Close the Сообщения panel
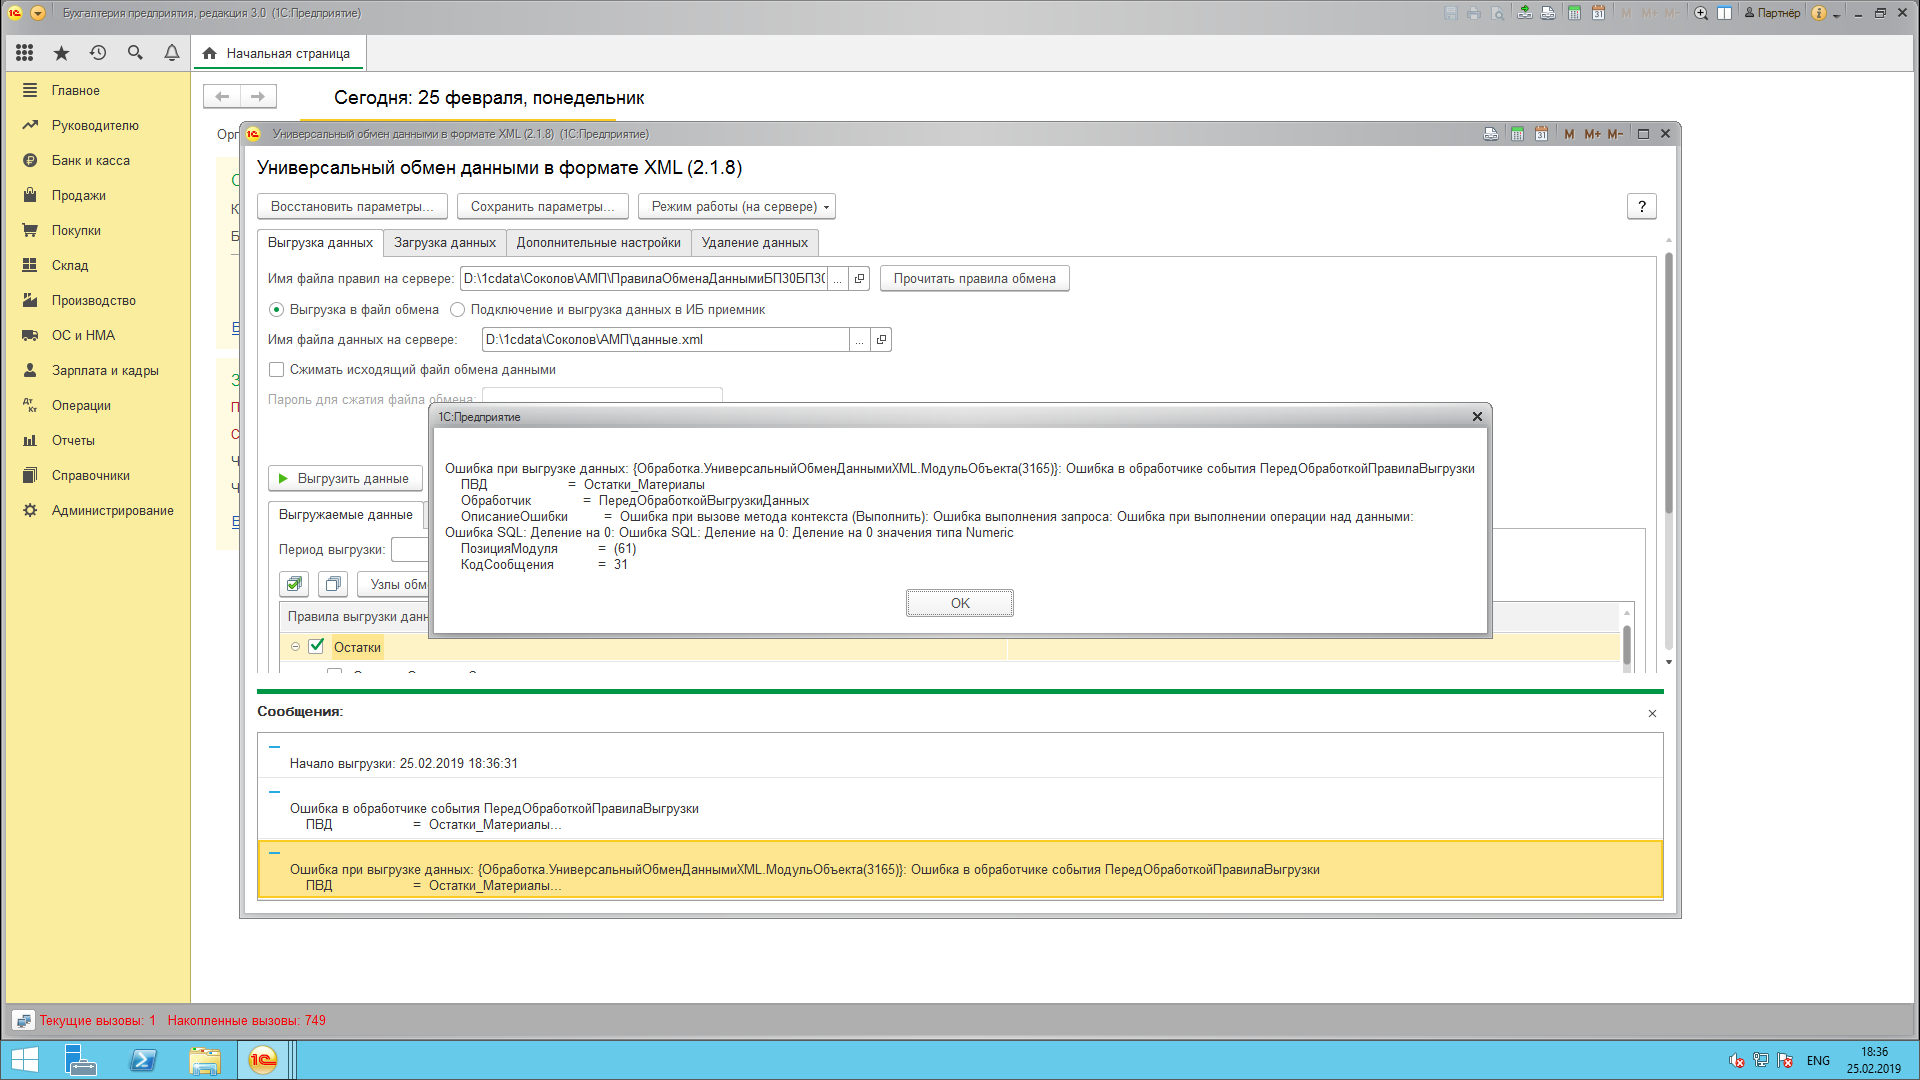This screenshot has height=1080, width=1920. pyautogui.click(x=1652, y=713)
